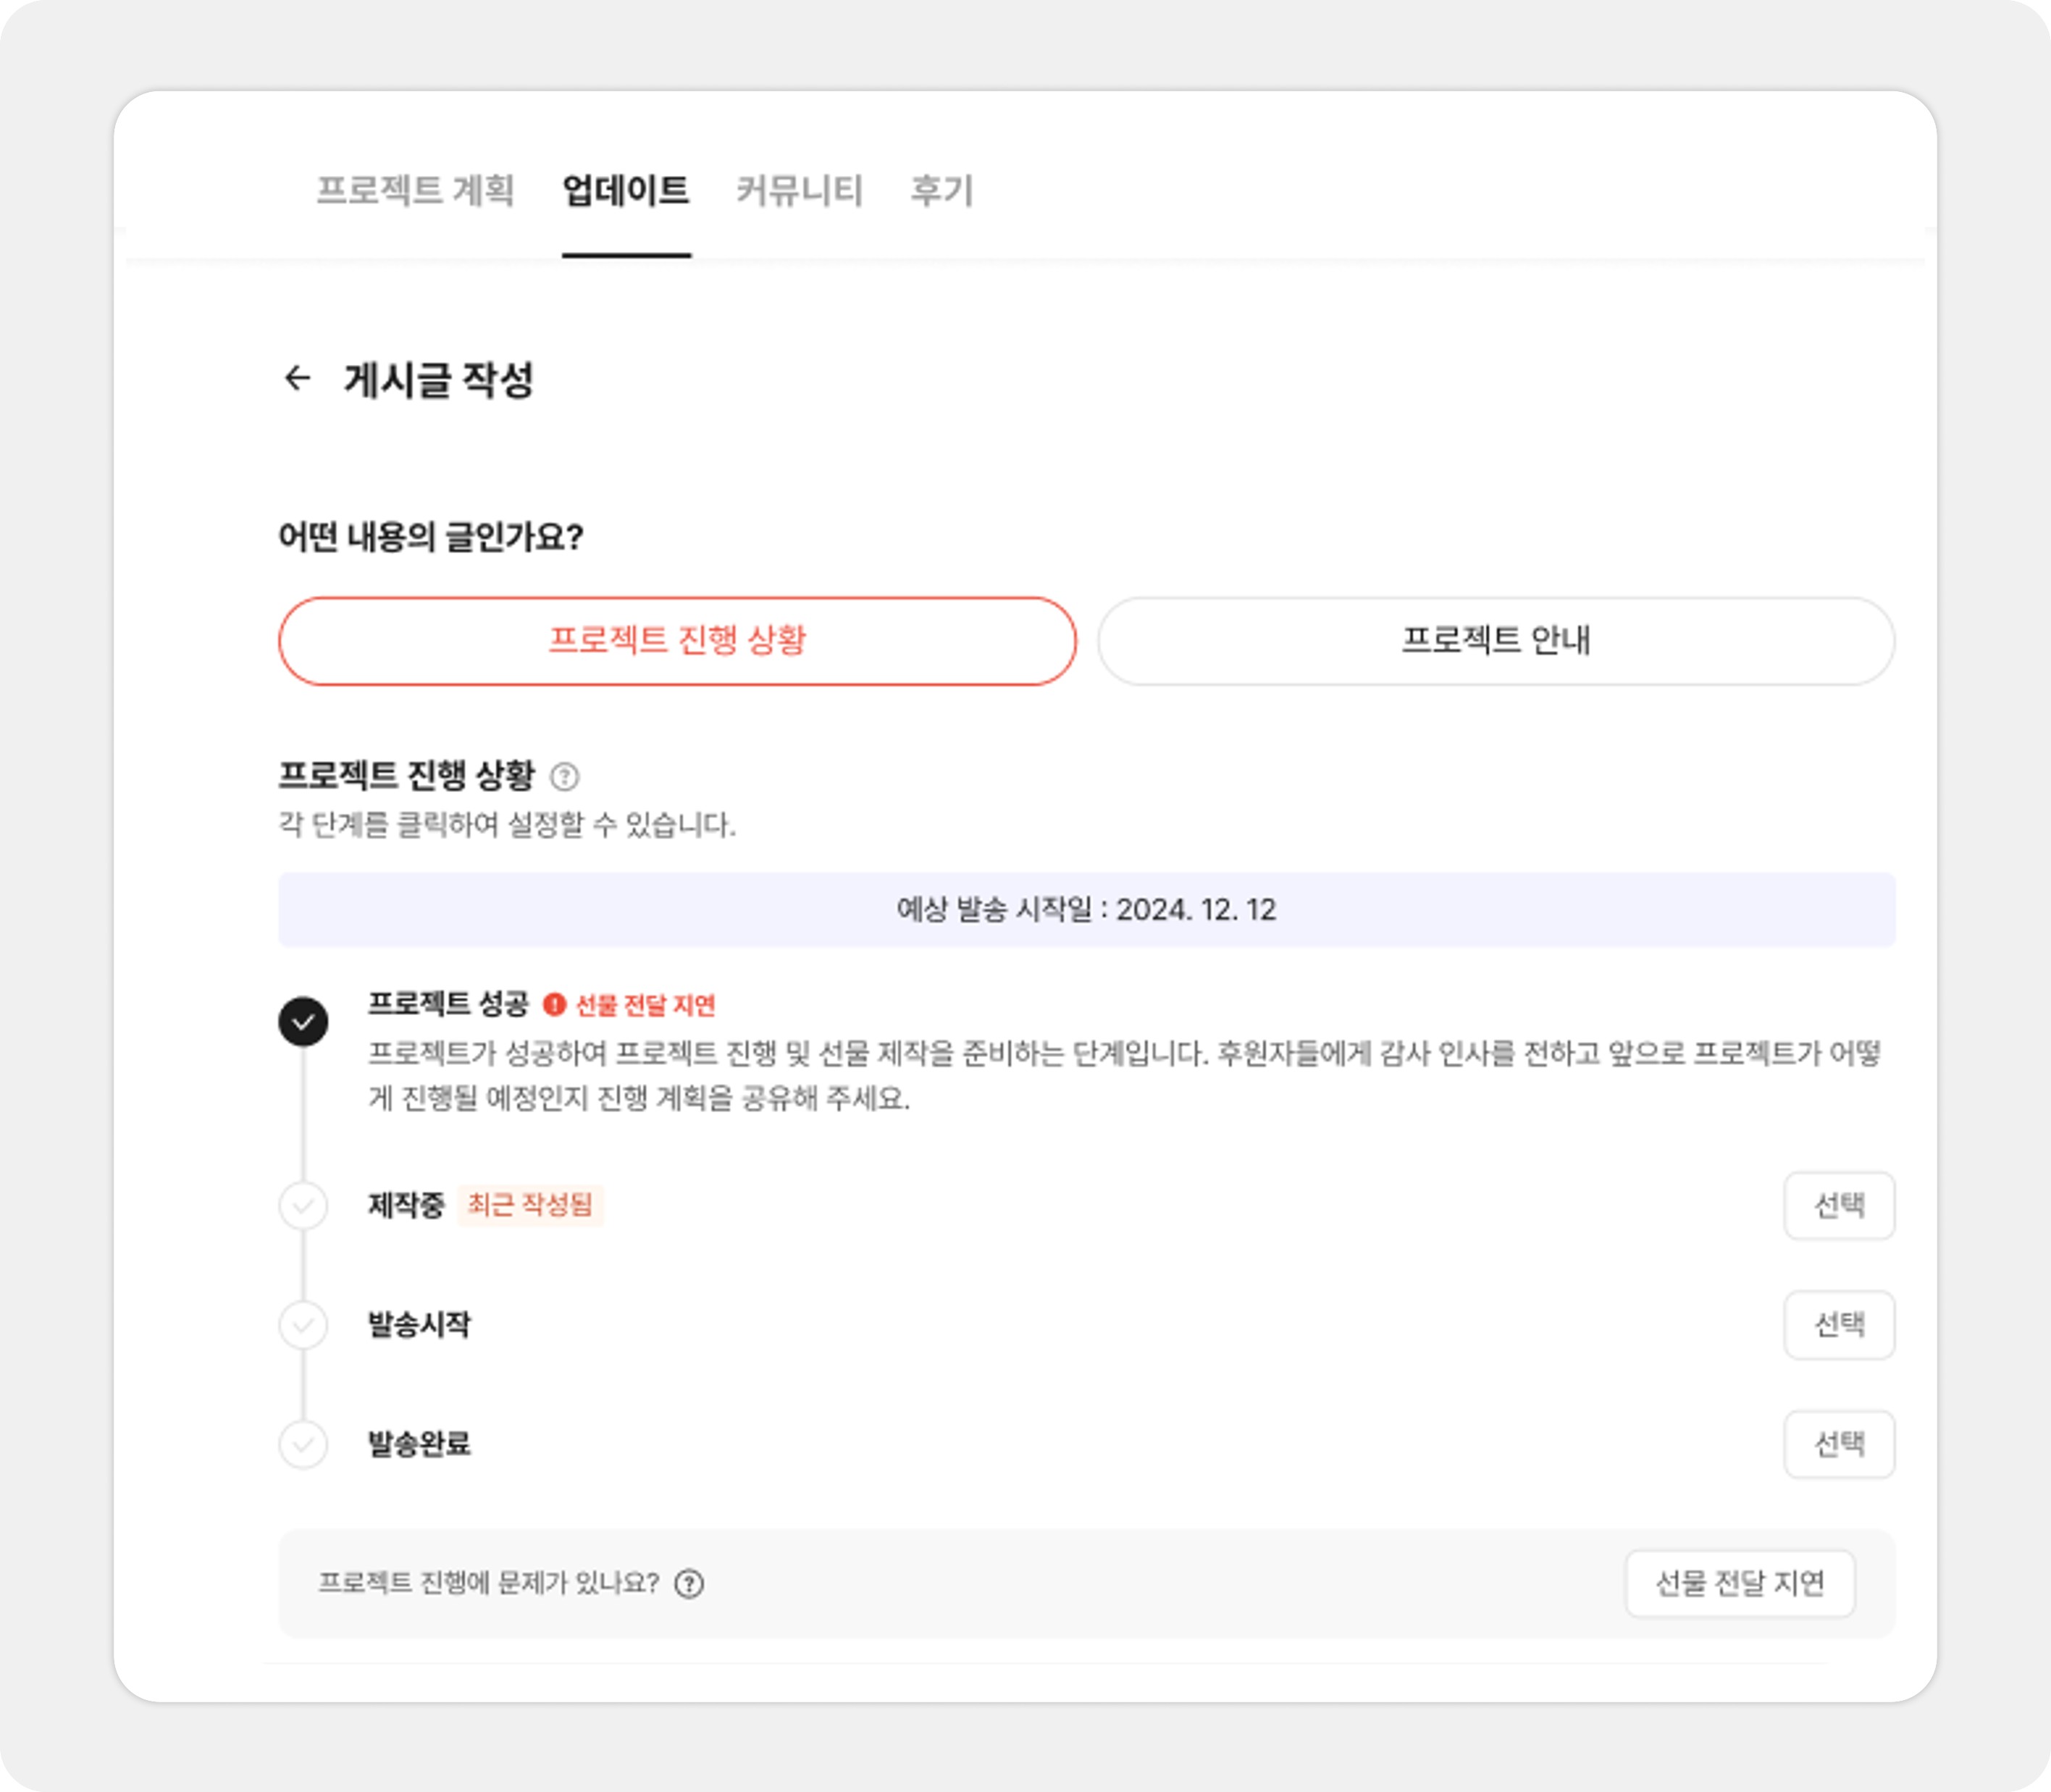The height and width of the screenshot is (1792, 2051).
Task: Click 선택 button for 발송시작 step
Action: [x=1839, y=1325]
